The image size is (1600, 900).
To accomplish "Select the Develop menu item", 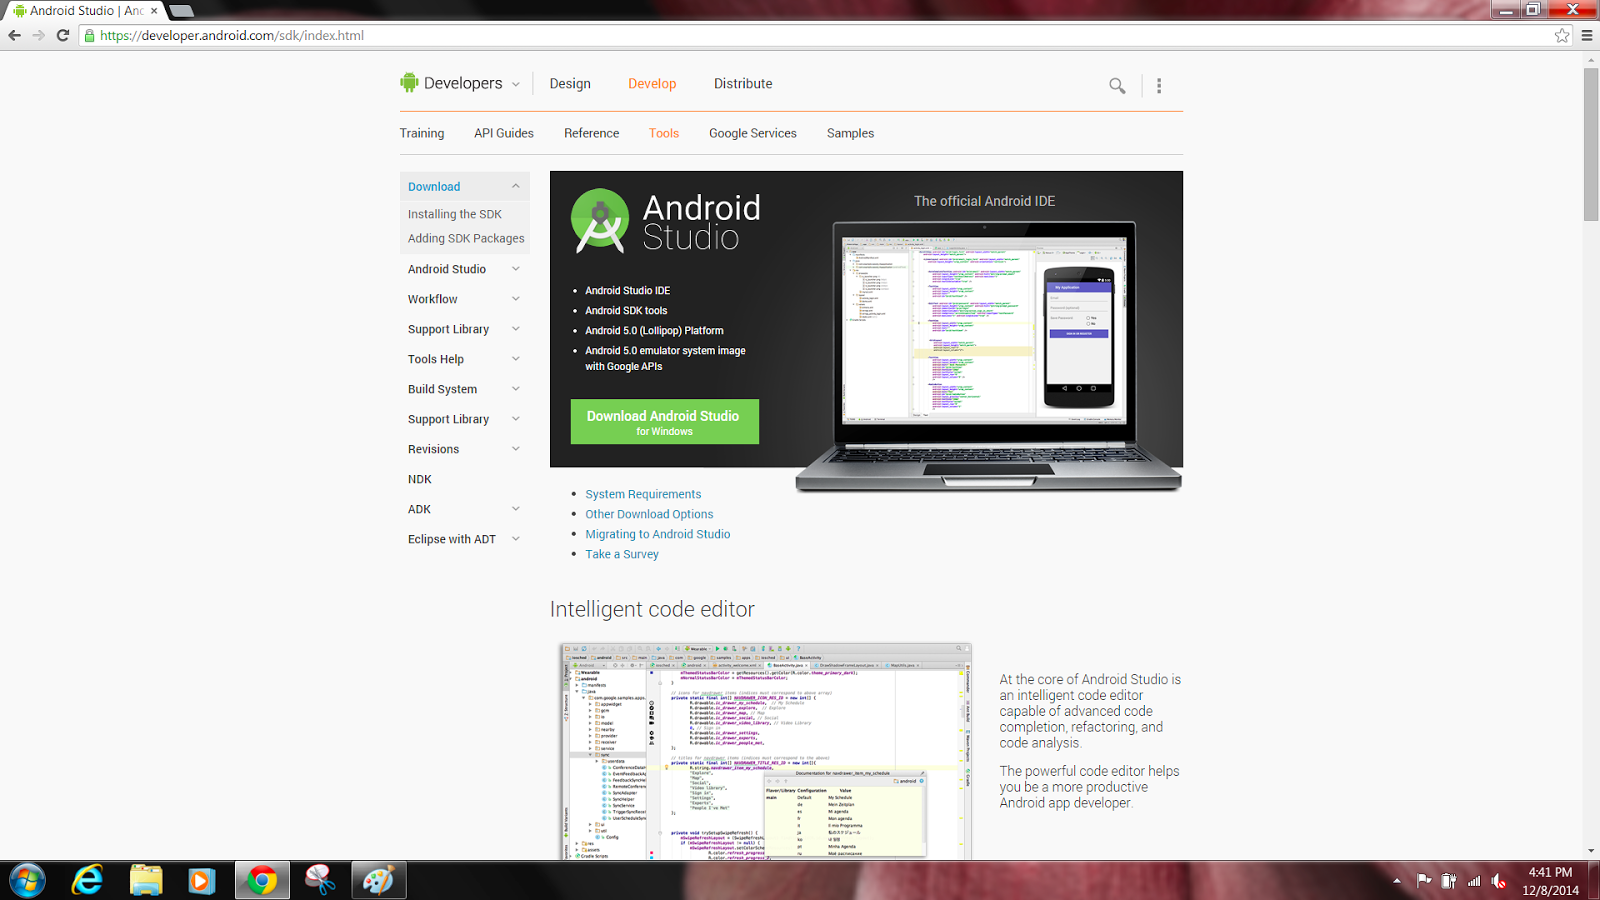I will click(x=652, y=83).
